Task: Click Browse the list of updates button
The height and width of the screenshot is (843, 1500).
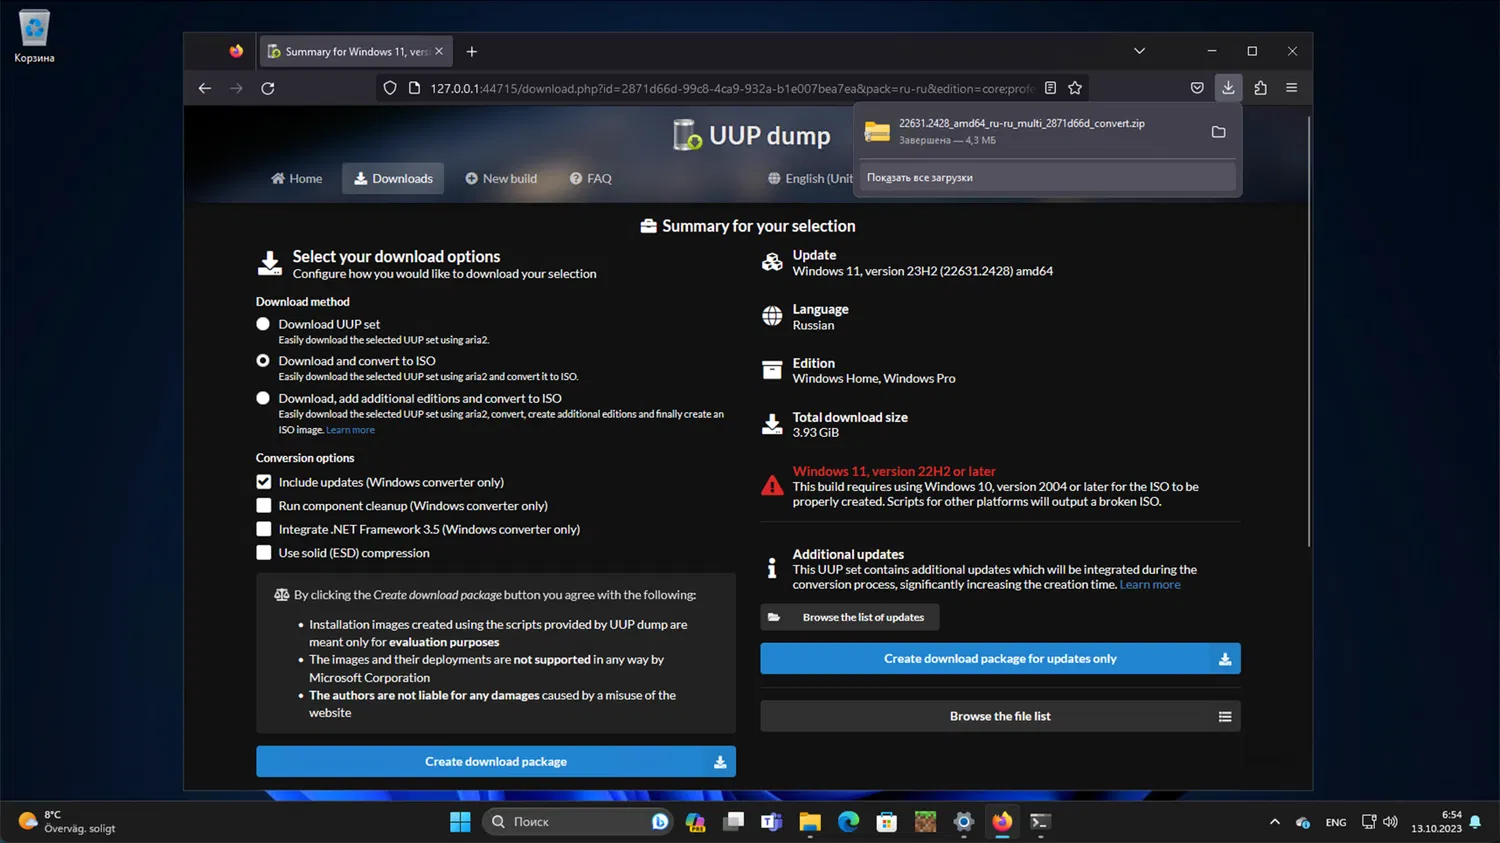Action: pos(850,617)
